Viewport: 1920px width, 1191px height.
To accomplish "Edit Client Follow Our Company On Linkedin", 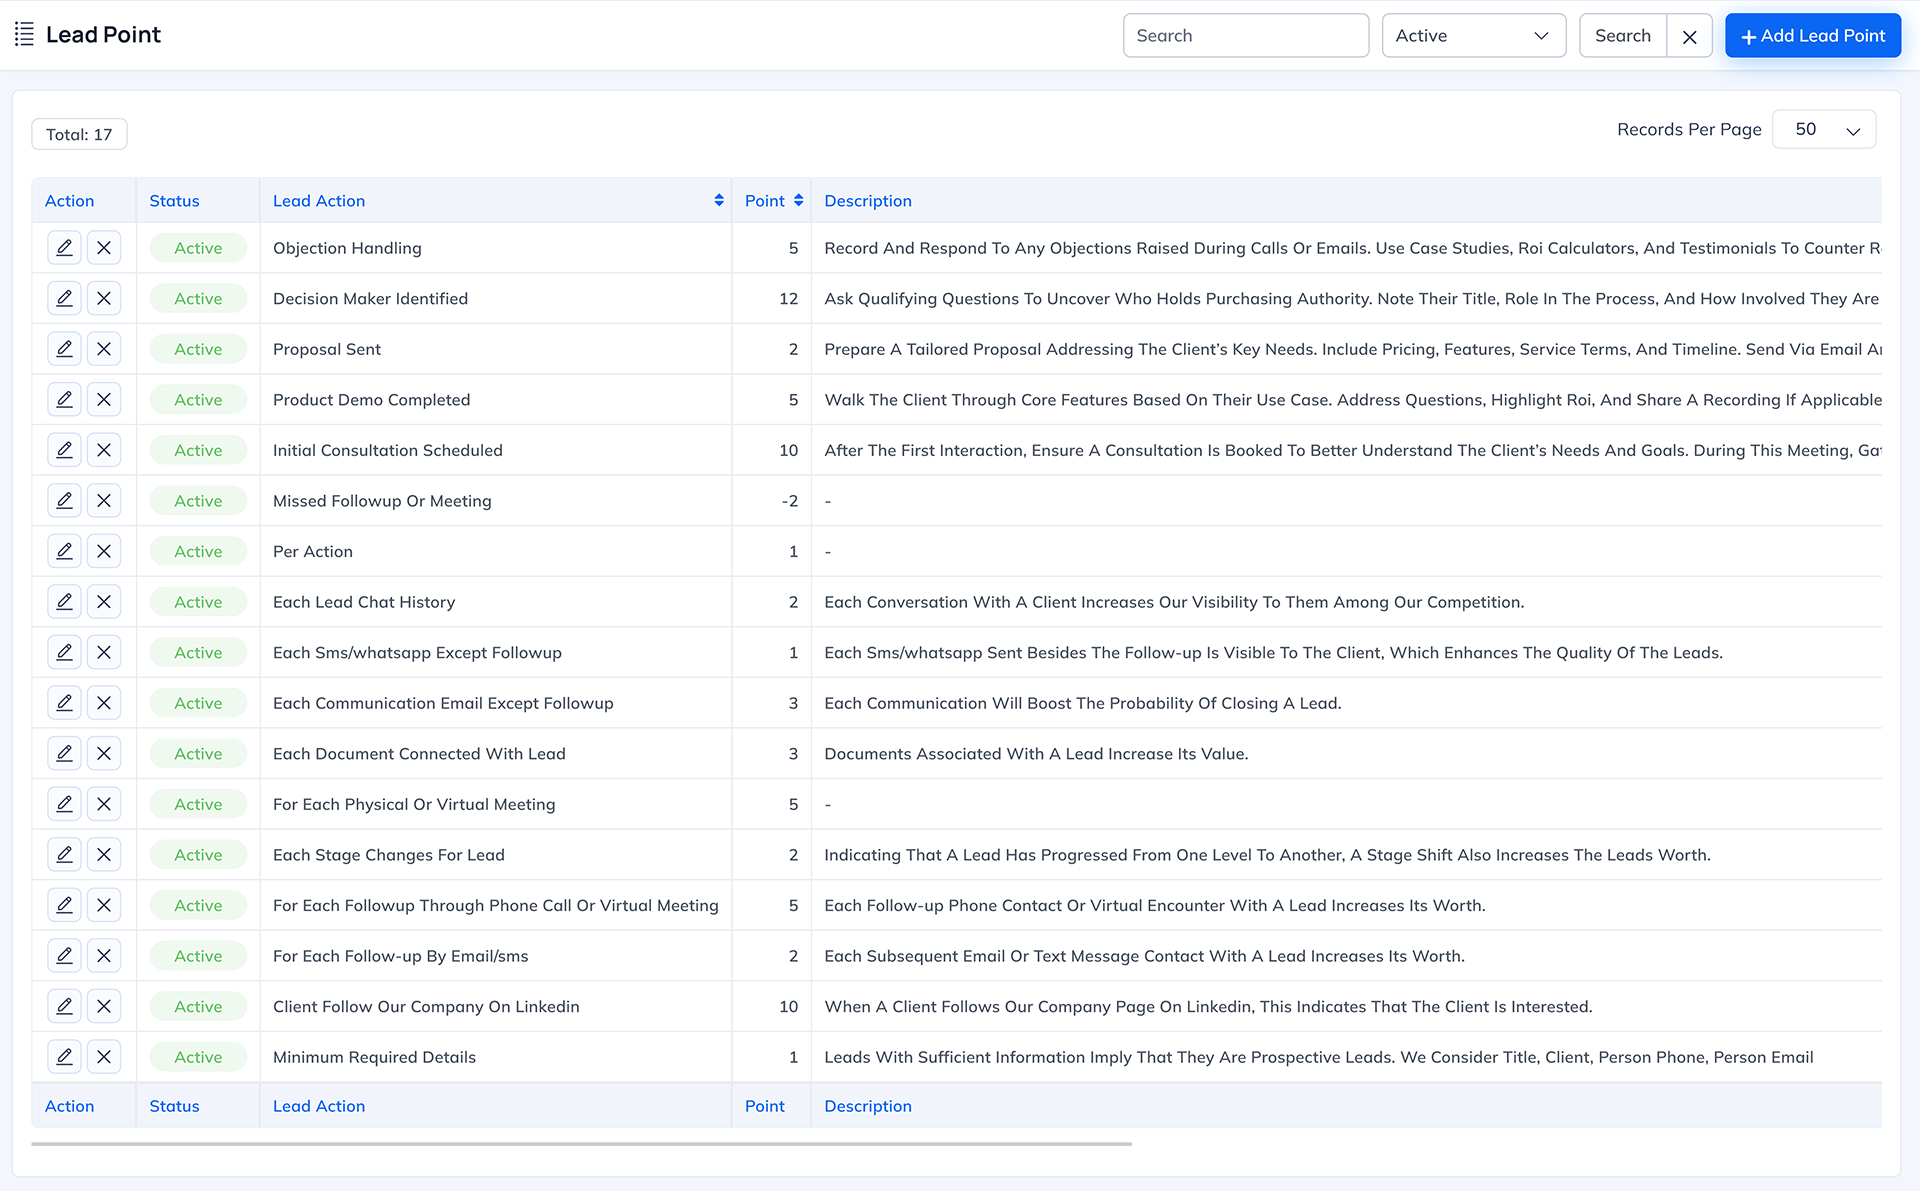I will (64, 1006).
